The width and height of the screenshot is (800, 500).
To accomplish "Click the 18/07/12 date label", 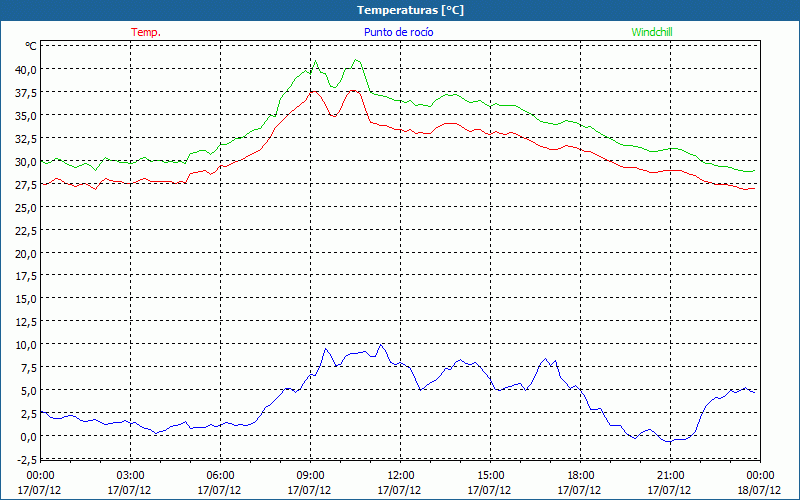I will tap(760, 490).
